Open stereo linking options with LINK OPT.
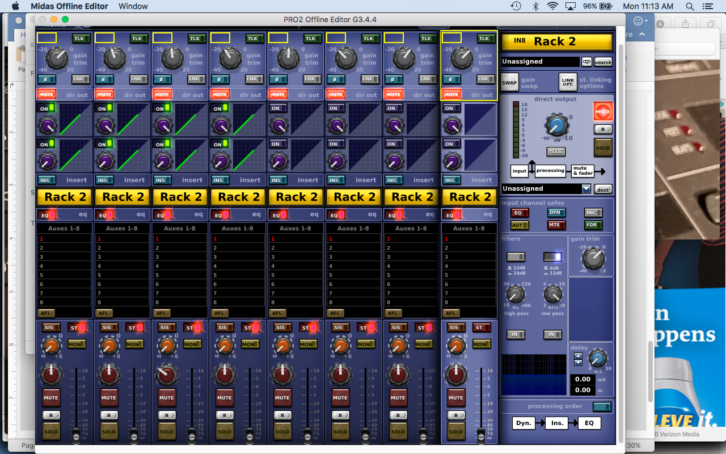The height and width of the screenshot is (454, 726). pyautogui.click(x=568, y=83)
